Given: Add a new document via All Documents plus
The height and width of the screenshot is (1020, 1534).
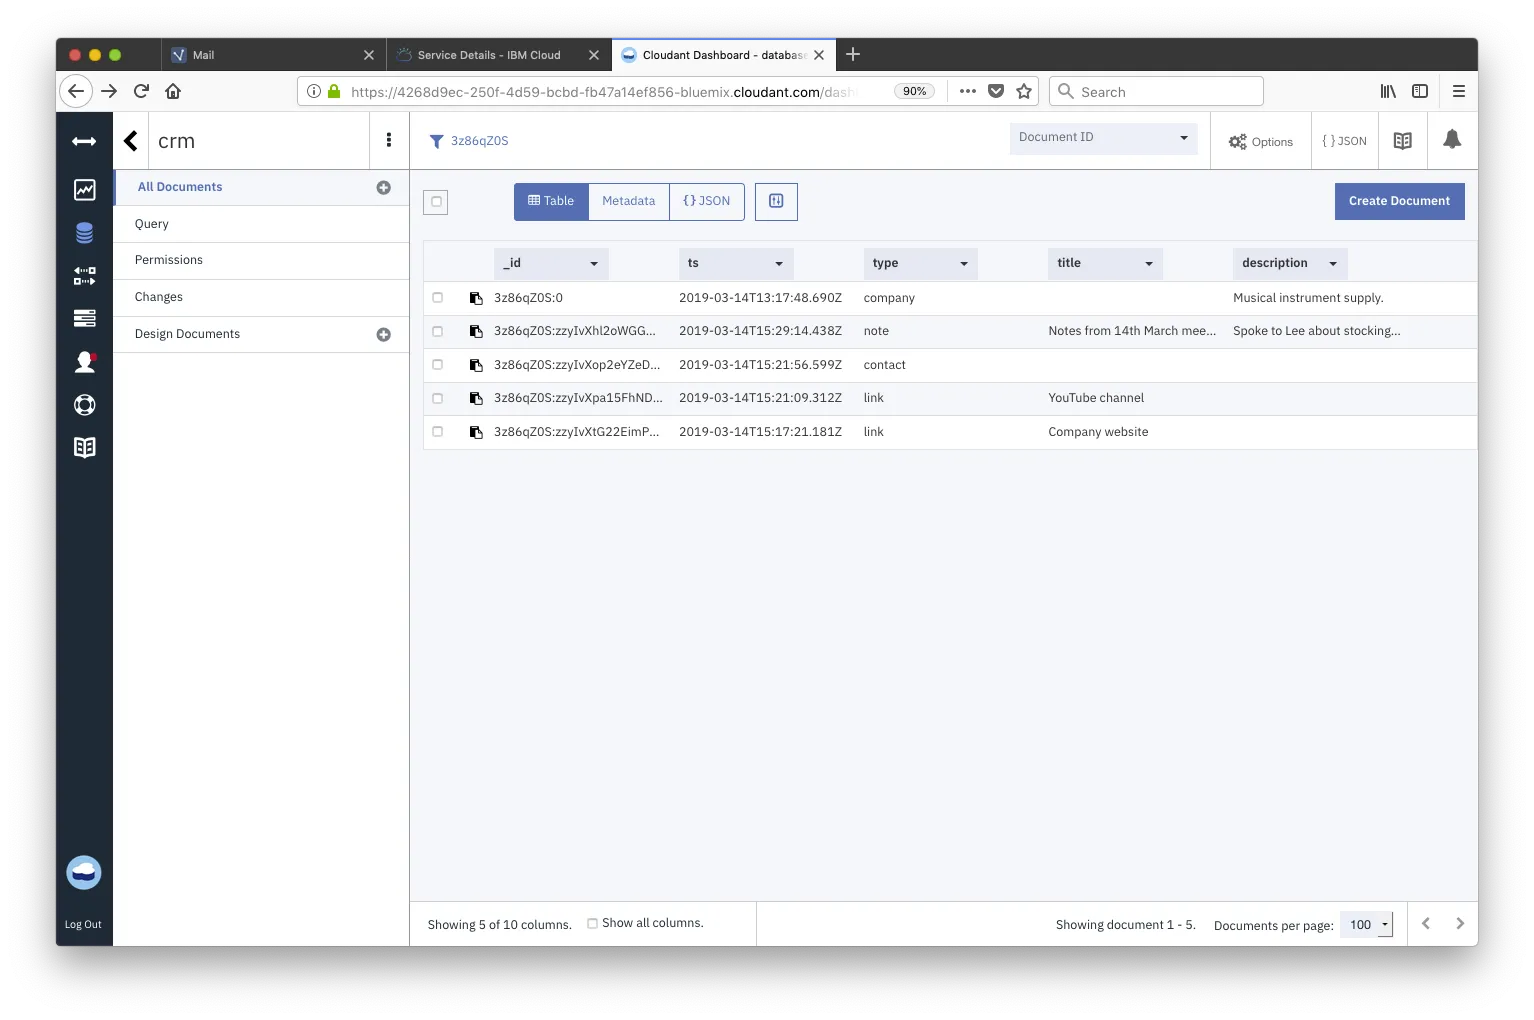Looking at the screenshot, I should click(x=383, y=188).
